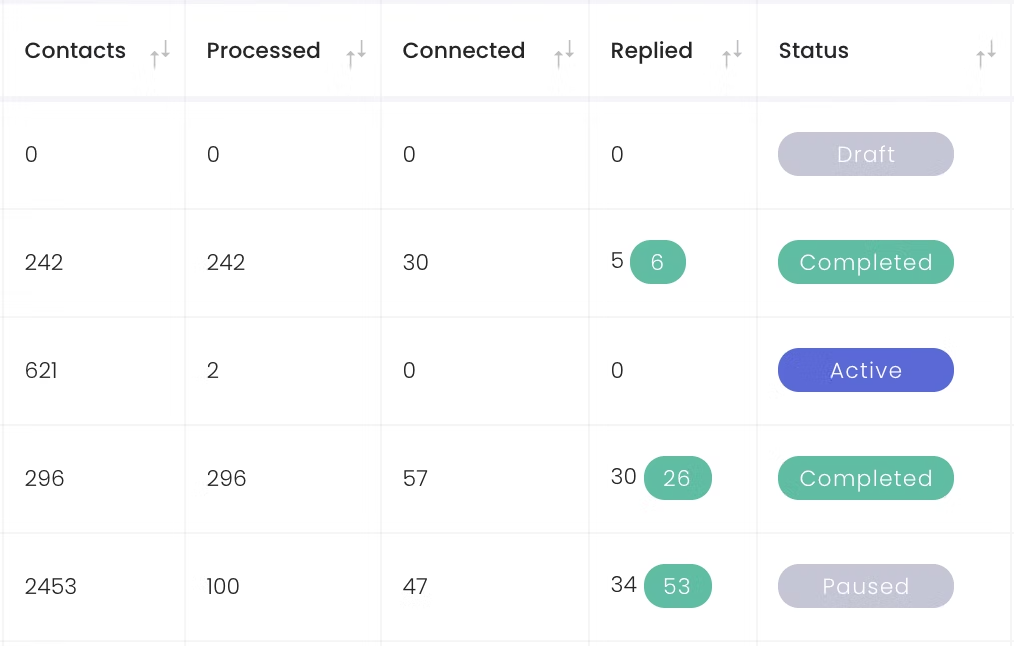1014x646 pixels.
Task: Select the green 53 reply badge
Action: (x=677, y=586)
